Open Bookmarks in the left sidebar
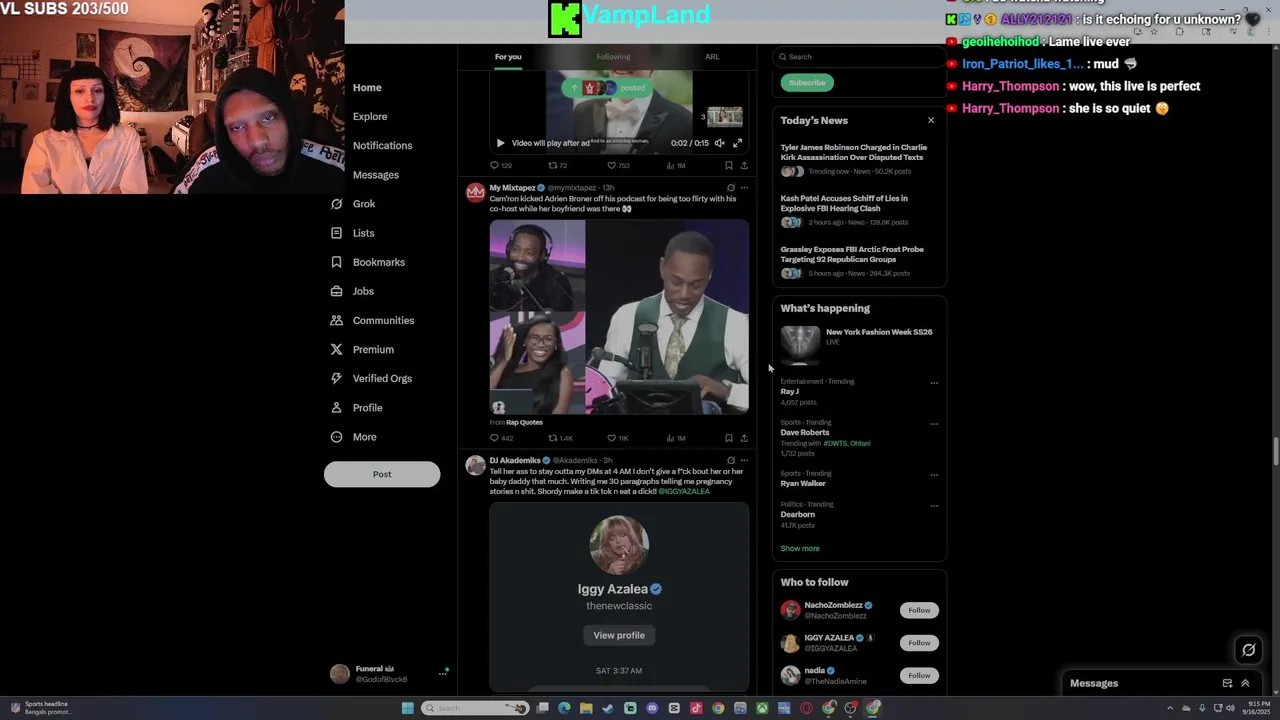This screenshot has height=720, width=1280. 367,262
